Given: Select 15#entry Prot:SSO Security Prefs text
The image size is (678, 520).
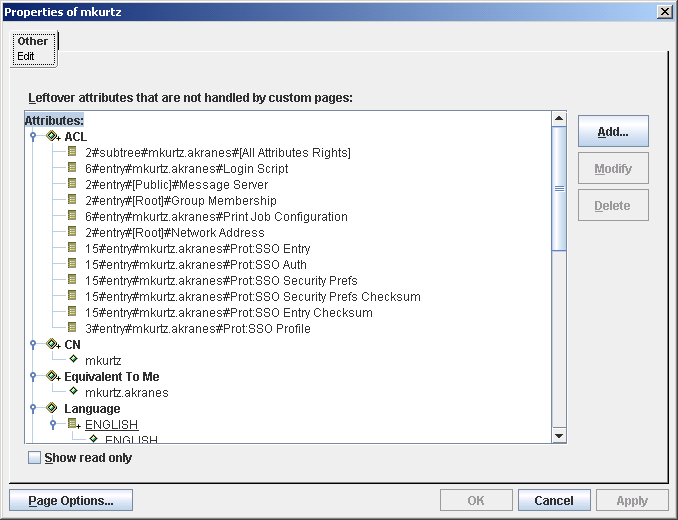Looking at the screenshot, I should (221, 281).
